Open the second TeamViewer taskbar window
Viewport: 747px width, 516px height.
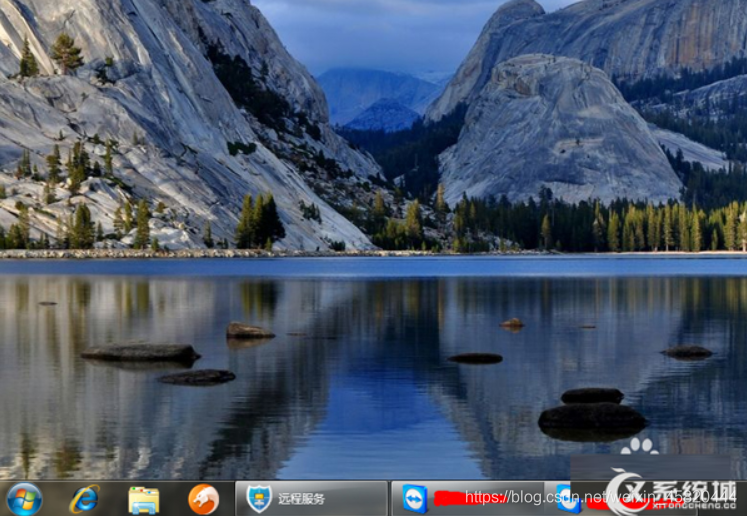click(x=619, y=499)
